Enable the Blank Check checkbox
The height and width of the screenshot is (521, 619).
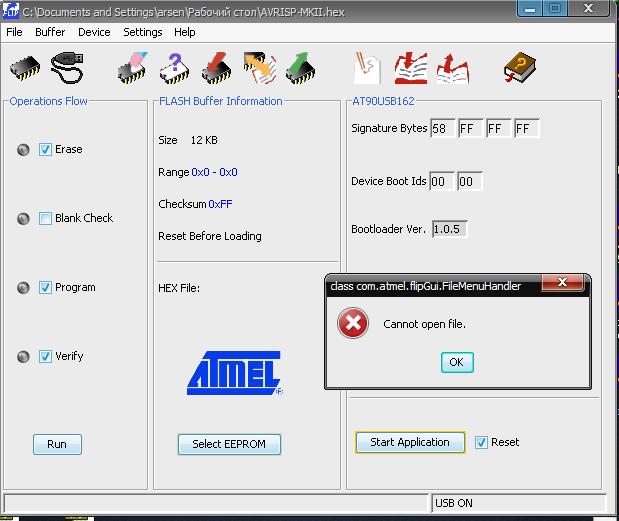coord(45,219)
